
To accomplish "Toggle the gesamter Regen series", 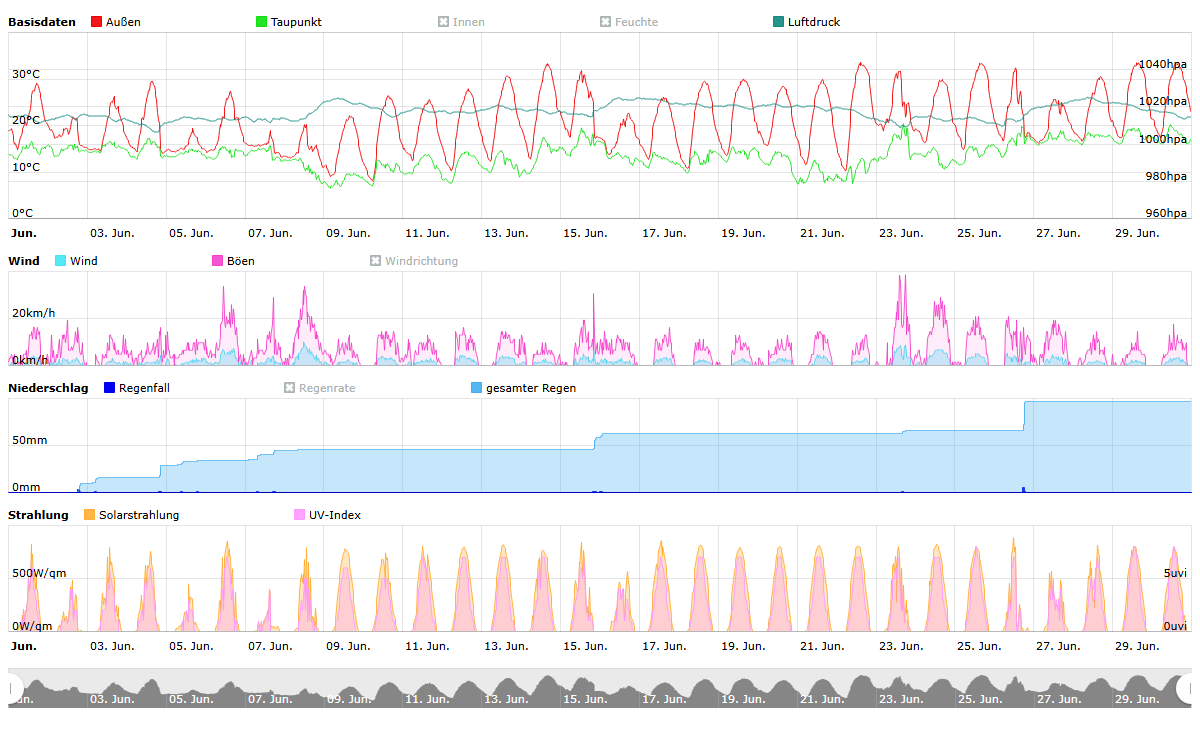I will pos(477,388).
